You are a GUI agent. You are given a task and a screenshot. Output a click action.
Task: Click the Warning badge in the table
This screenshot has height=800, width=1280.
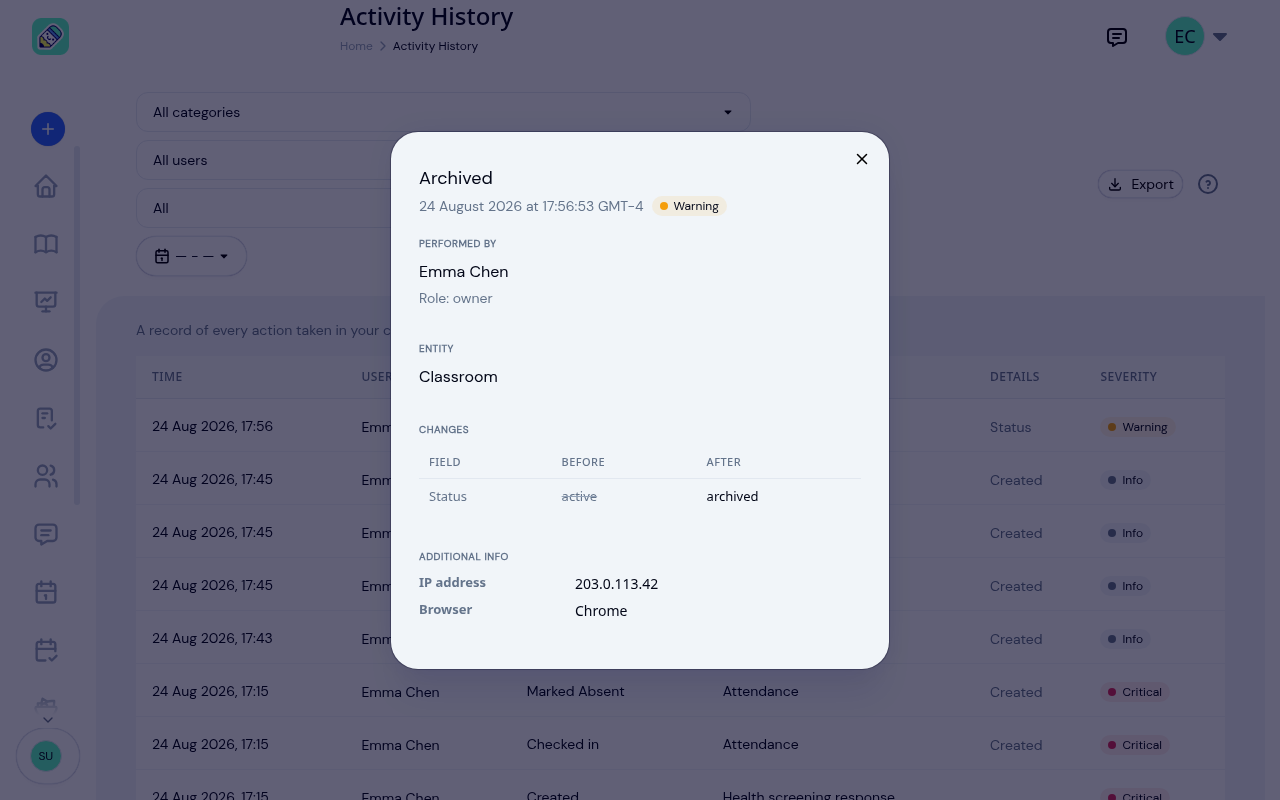coord(1137,427)
